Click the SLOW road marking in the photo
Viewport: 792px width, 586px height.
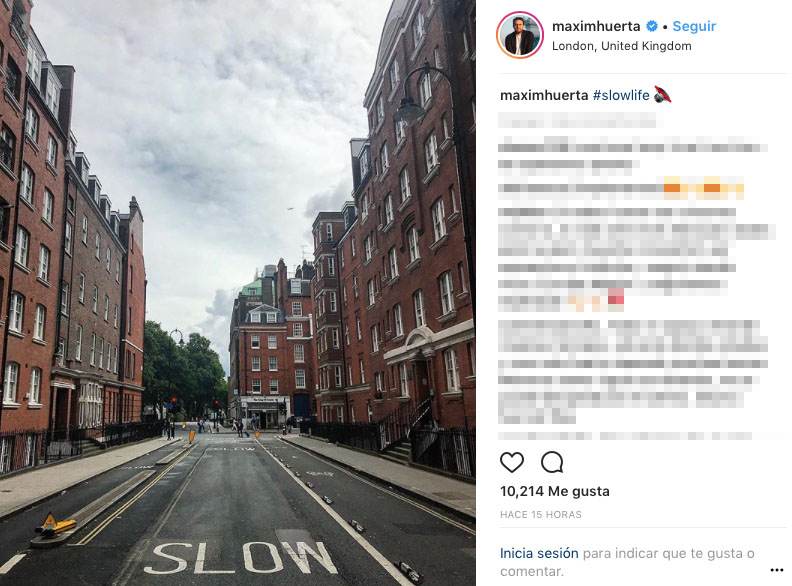(240, 557)
